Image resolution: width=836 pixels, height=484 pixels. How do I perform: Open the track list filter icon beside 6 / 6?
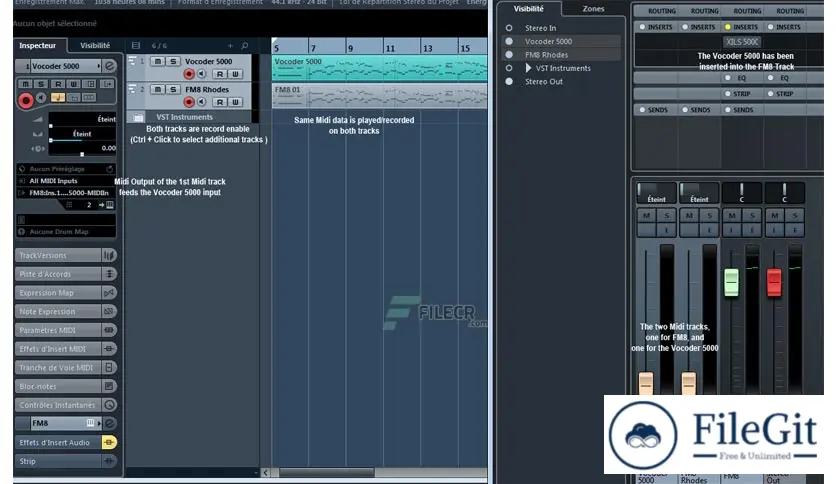click(x=136, y=46)
